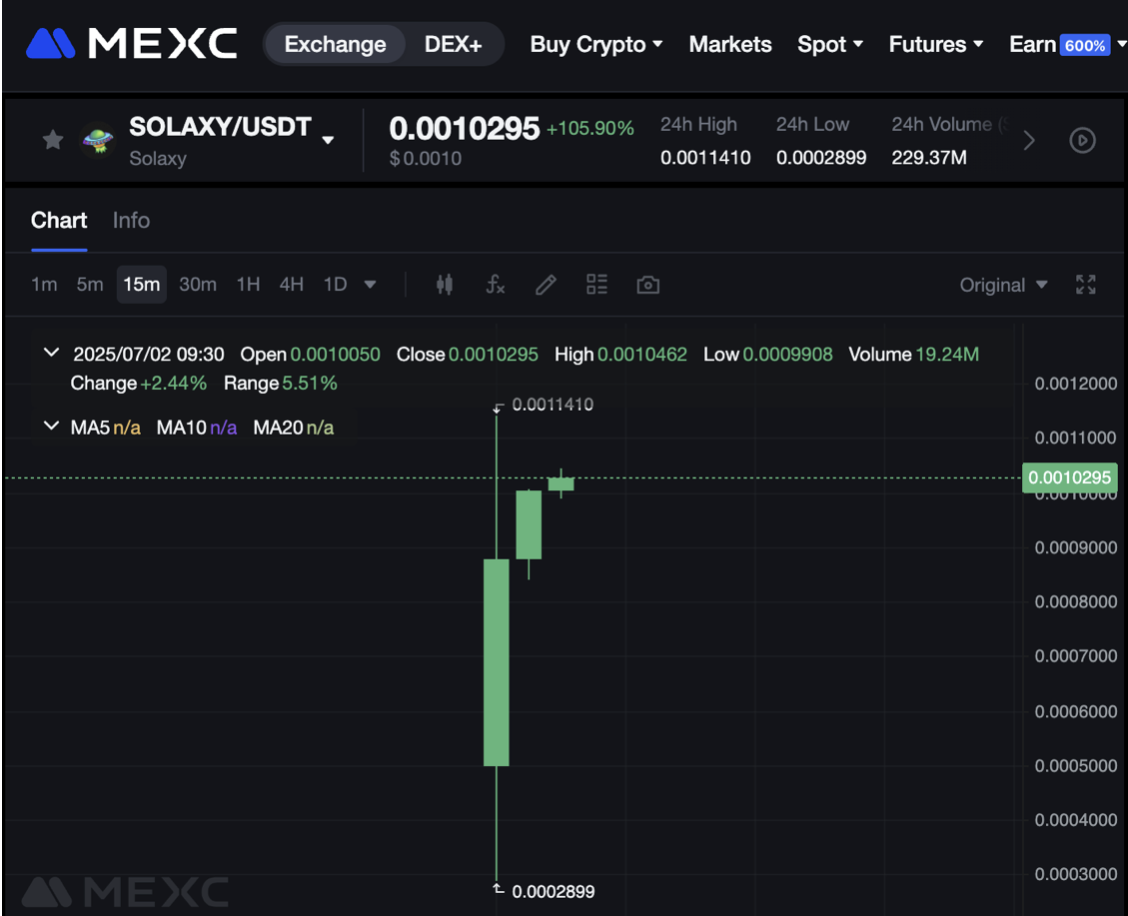Show more 24h stats with right chevron
The image size is (1128, 916).
(1029, 140)
